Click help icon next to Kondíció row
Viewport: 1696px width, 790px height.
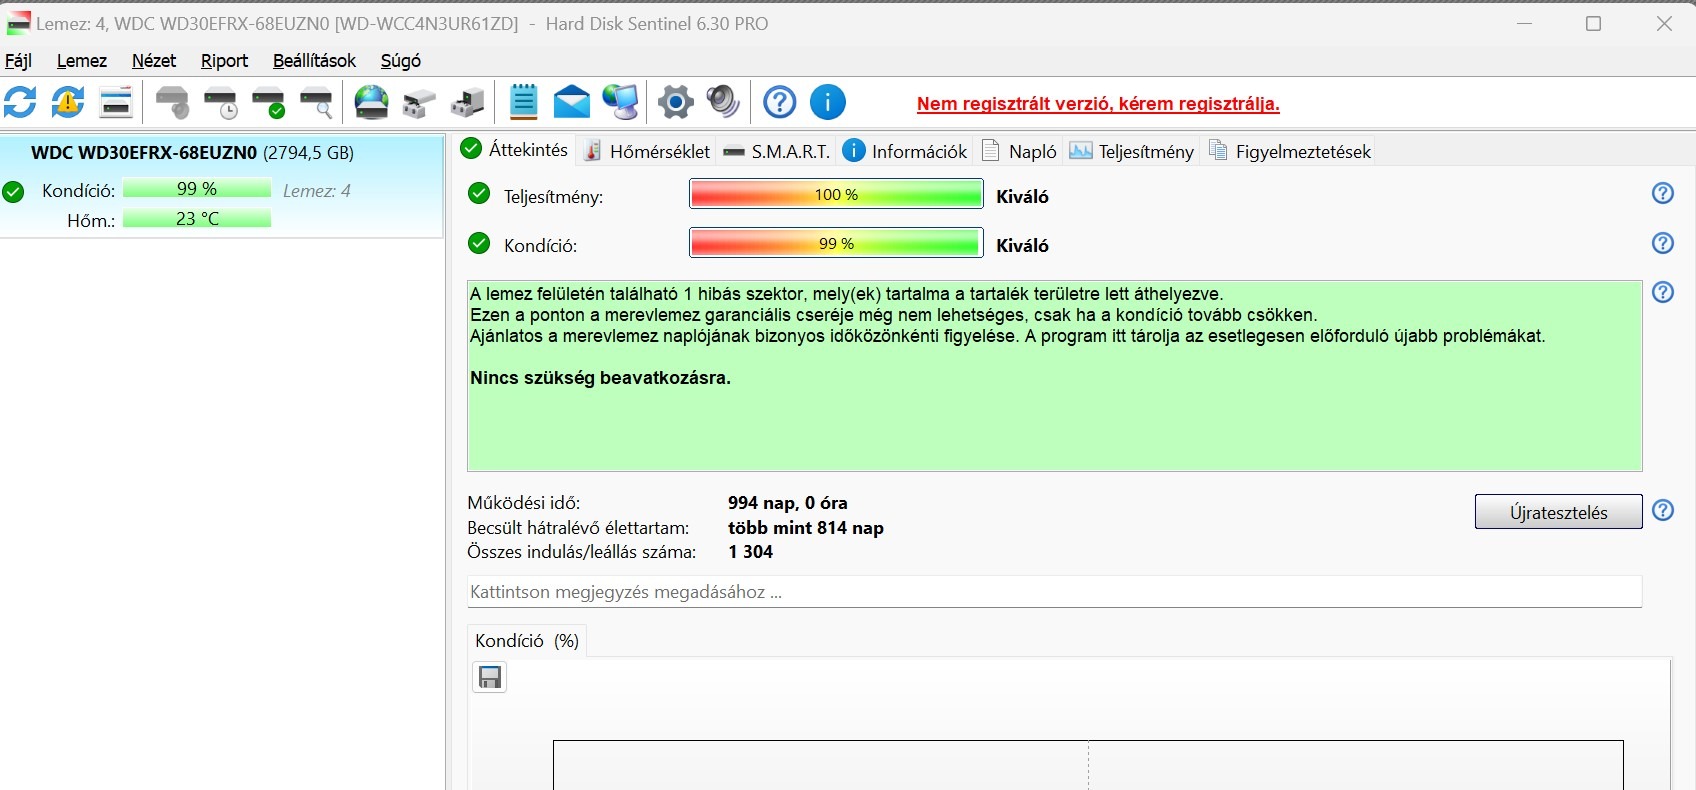point(1663,243)
